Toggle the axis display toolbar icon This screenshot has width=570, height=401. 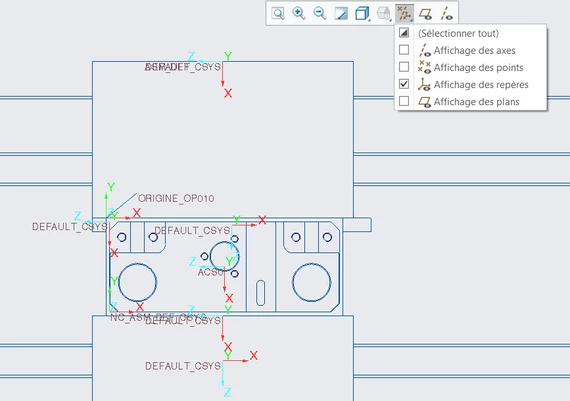[446, 13]
